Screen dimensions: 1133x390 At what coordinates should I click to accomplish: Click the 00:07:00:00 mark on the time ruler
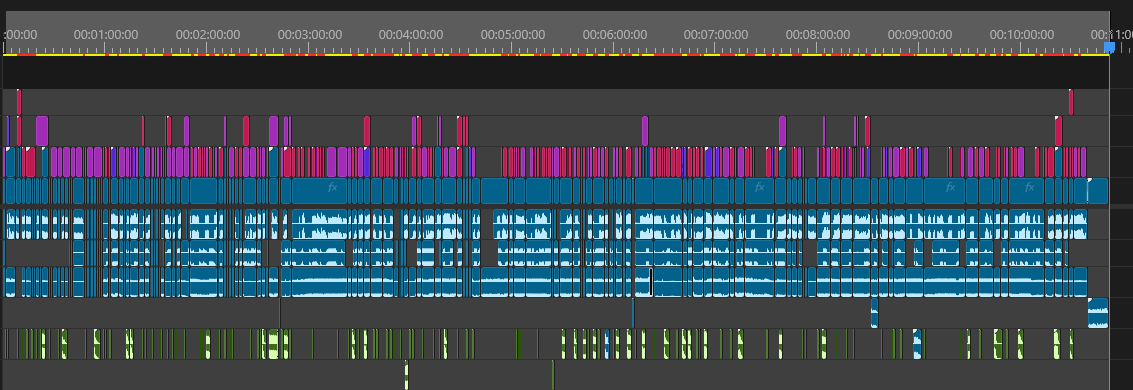[x=715, y=34]
